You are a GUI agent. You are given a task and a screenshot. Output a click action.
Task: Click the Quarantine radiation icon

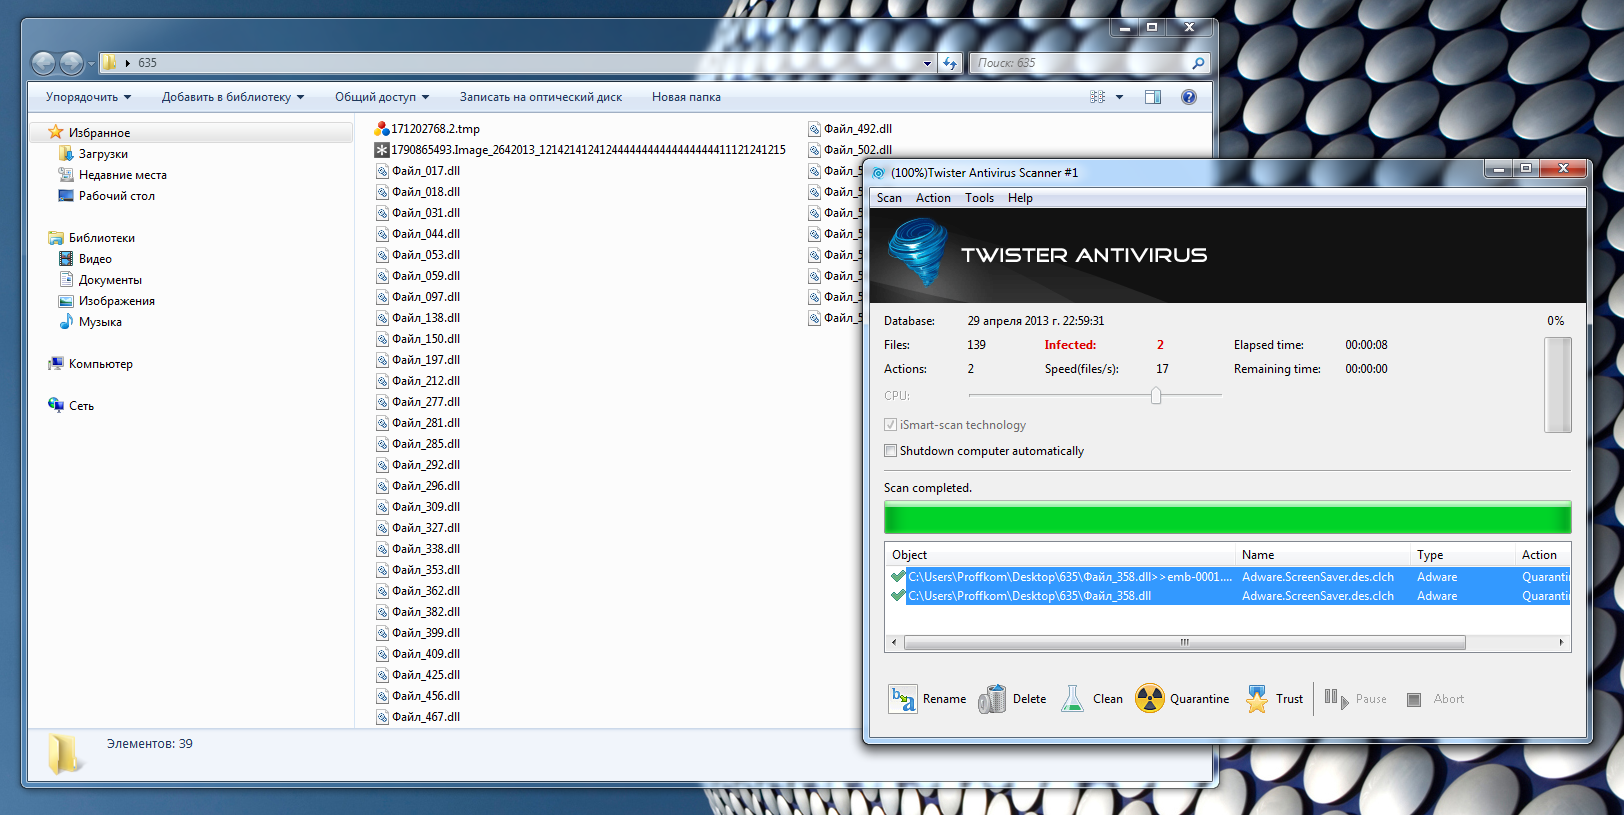(x=1150, y=699)
